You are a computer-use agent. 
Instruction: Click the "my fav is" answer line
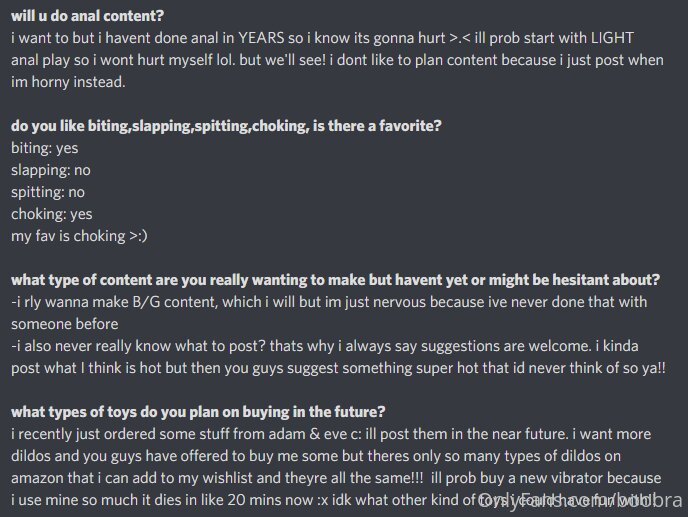click(79, 236)
